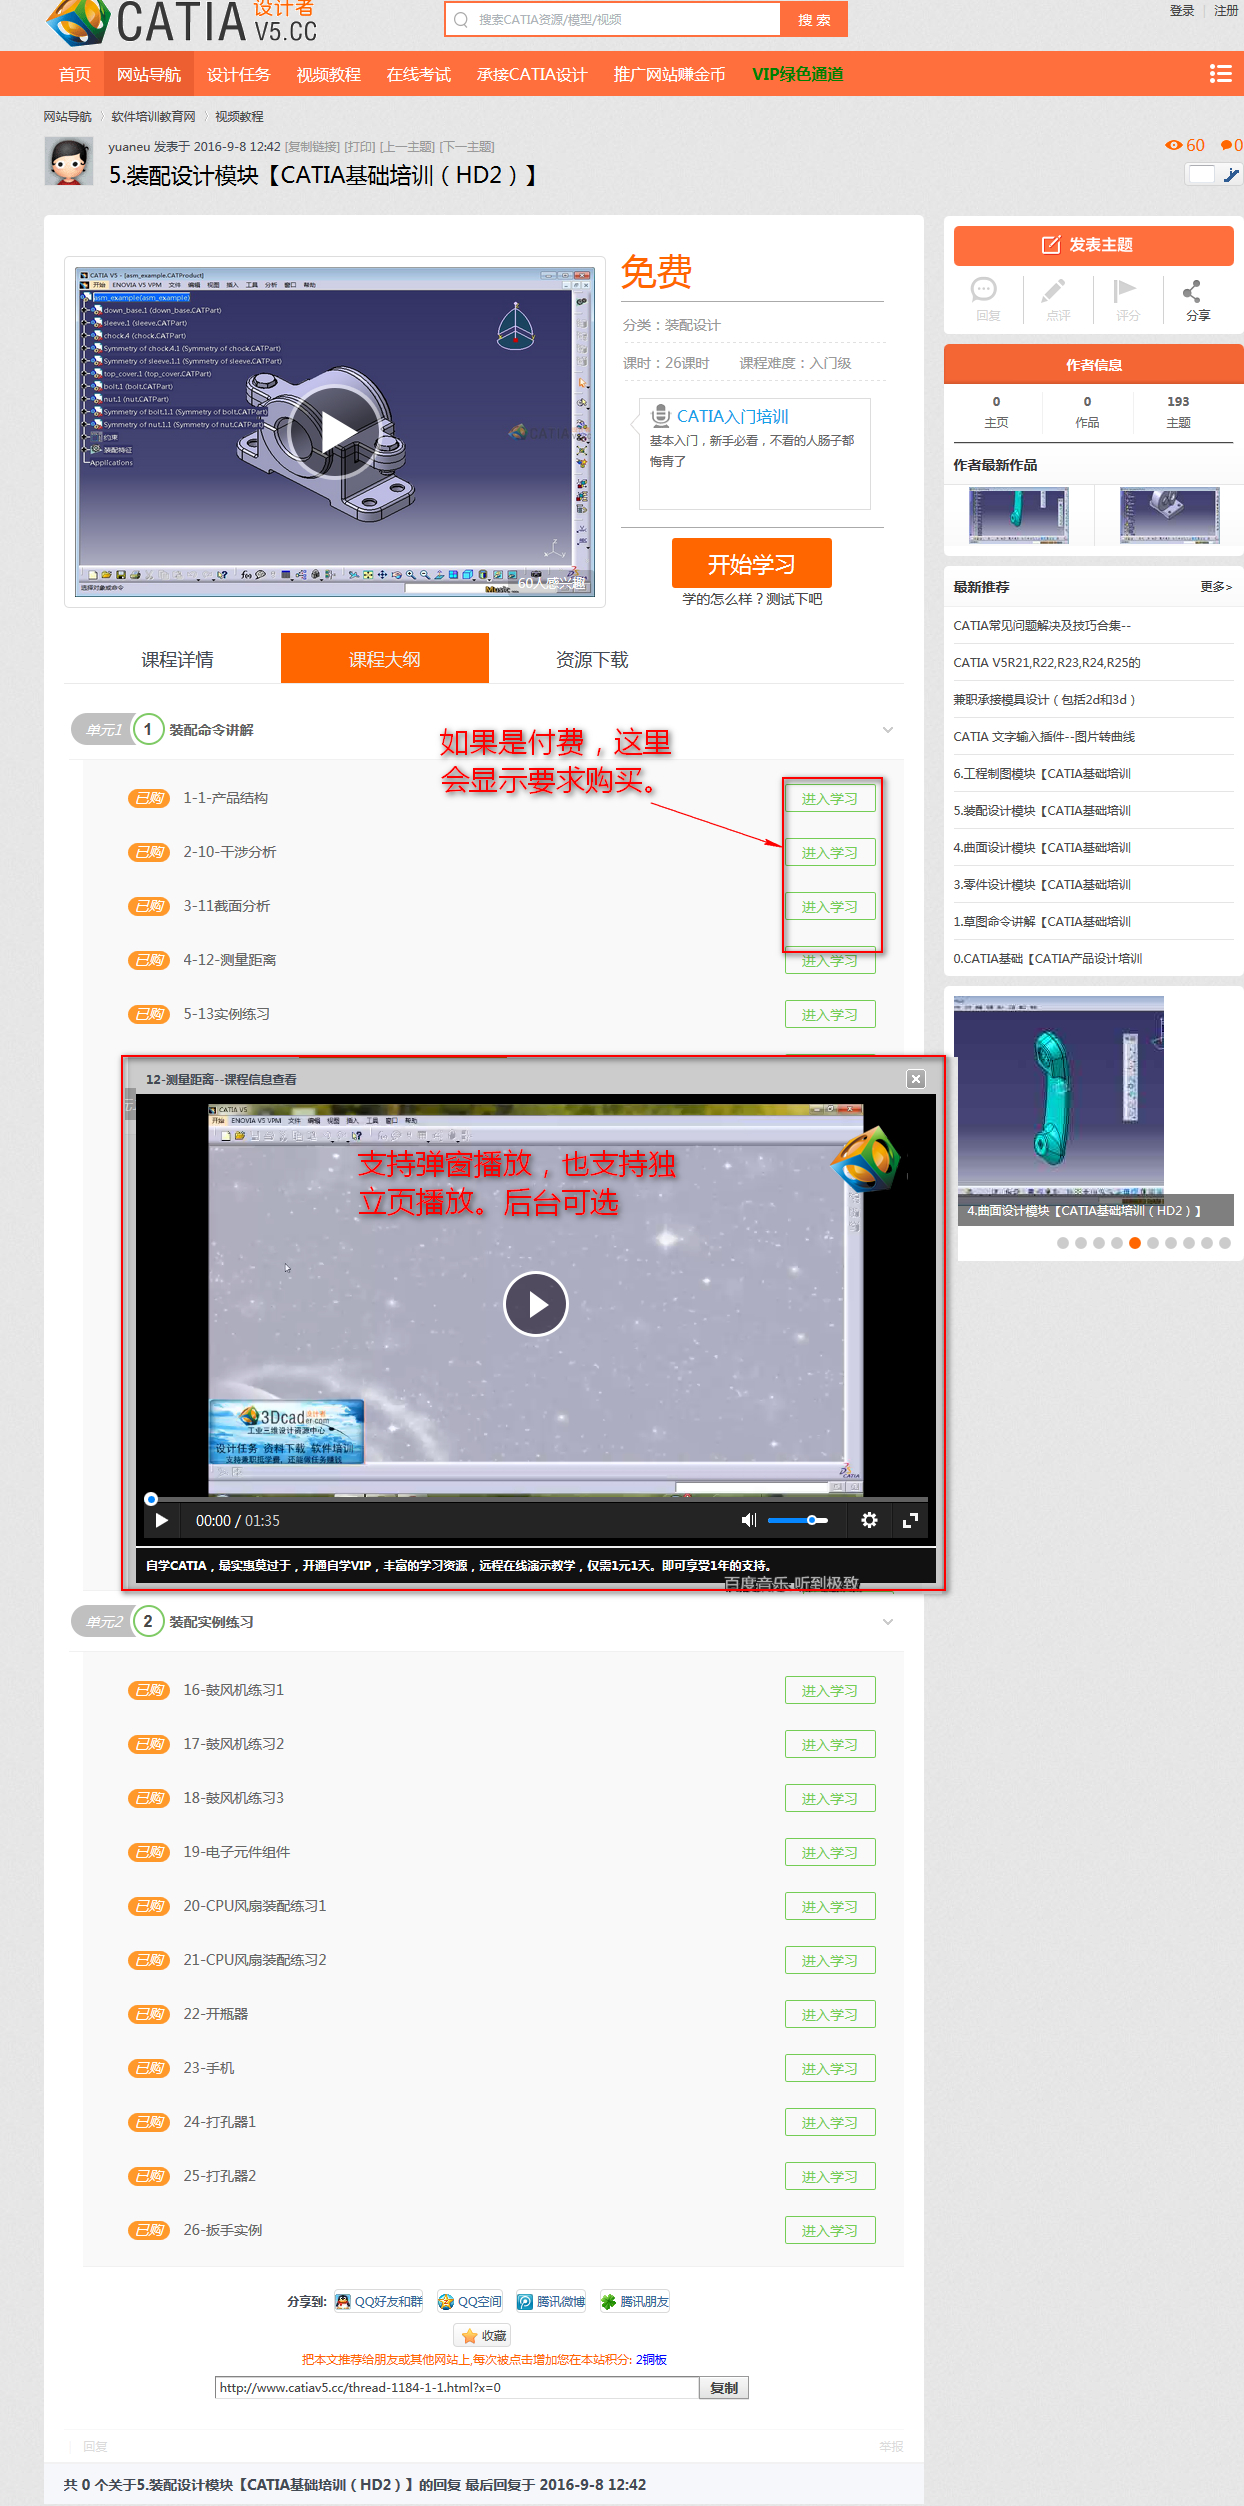Click the white box beside the blue tool icon
Viewport: 1244px width, 2506px height.
1200,175
